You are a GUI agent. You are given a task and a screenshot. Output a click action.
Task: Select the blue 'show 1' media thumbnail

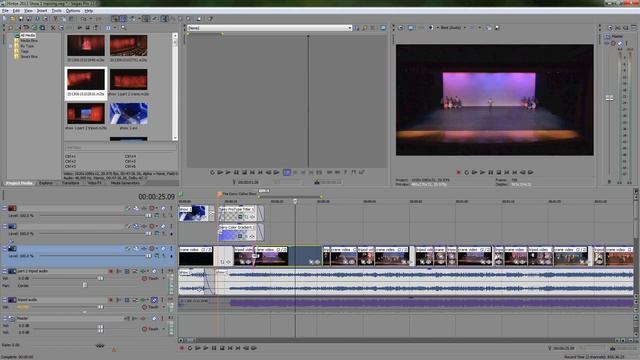click(129, 113)
